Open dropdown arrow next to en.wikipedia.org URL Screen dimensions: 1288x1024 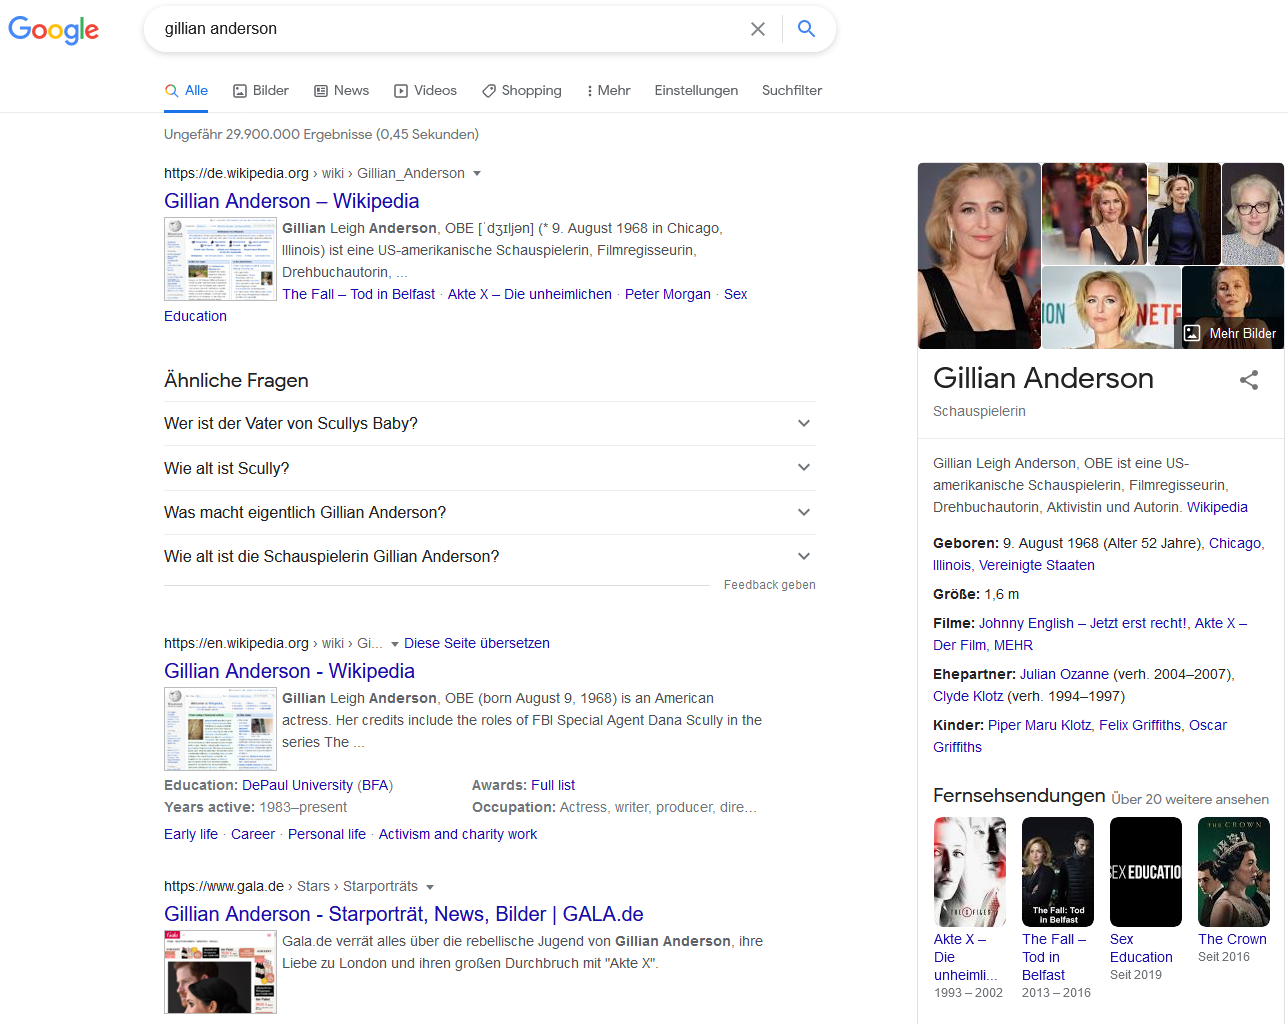point(395,644)
